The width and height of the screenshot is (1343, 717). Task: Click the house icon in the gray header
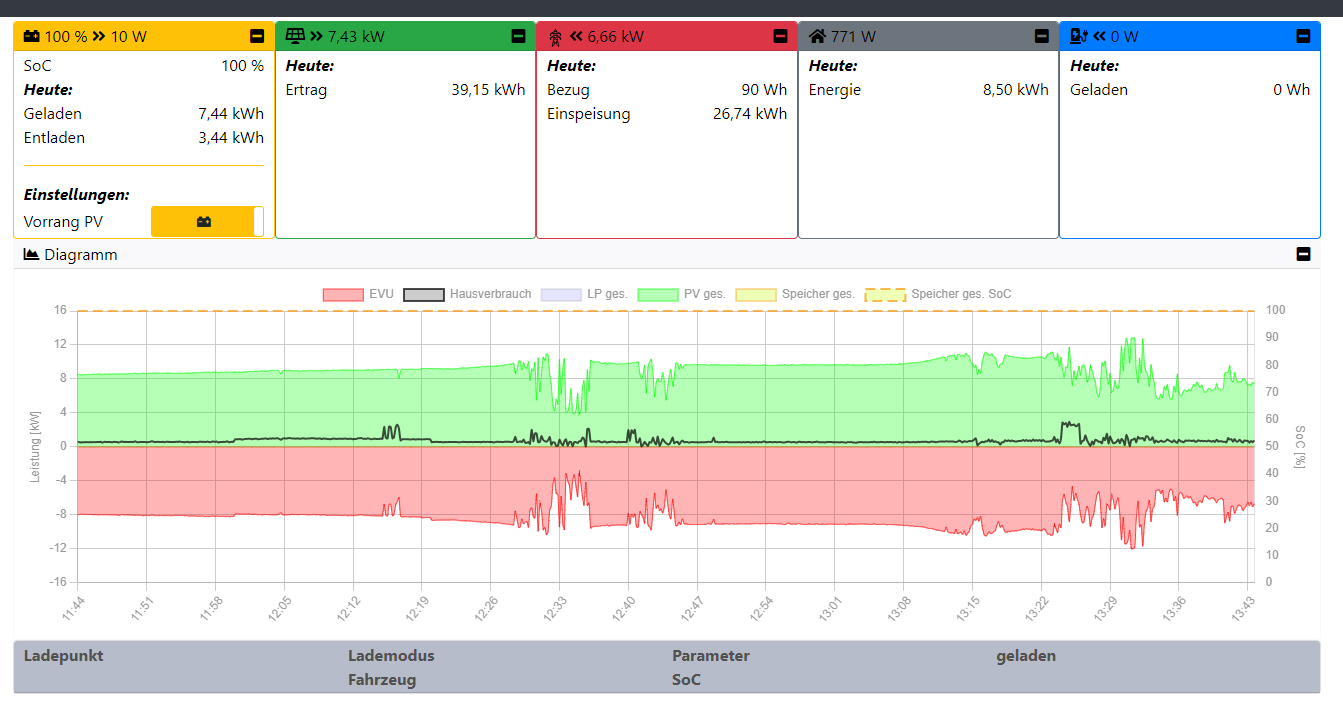tap(817, 37)
